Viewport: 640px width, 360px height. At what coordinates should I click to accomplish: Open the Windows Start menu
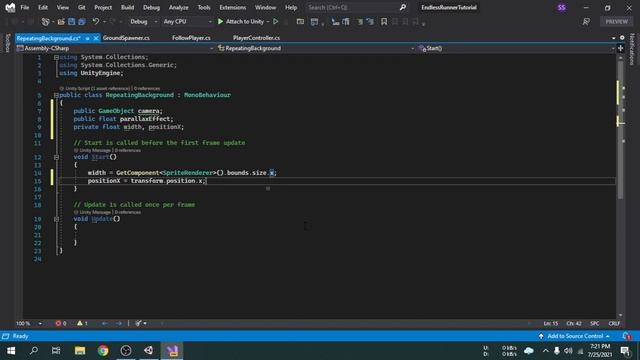pos(11,351)
